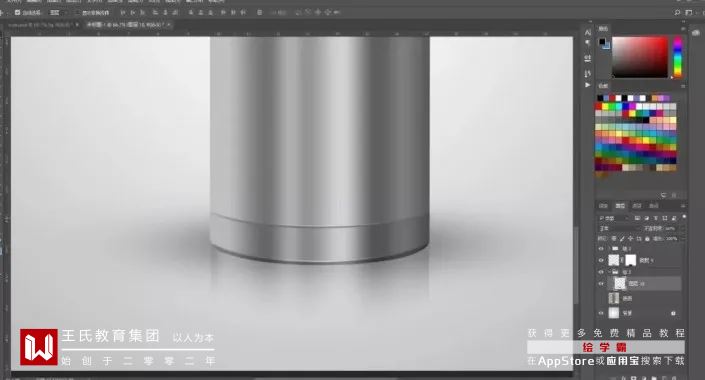Distribute horizontal centers of layers
The height and width of the screenshot is (380, 705).
point(233,13)
